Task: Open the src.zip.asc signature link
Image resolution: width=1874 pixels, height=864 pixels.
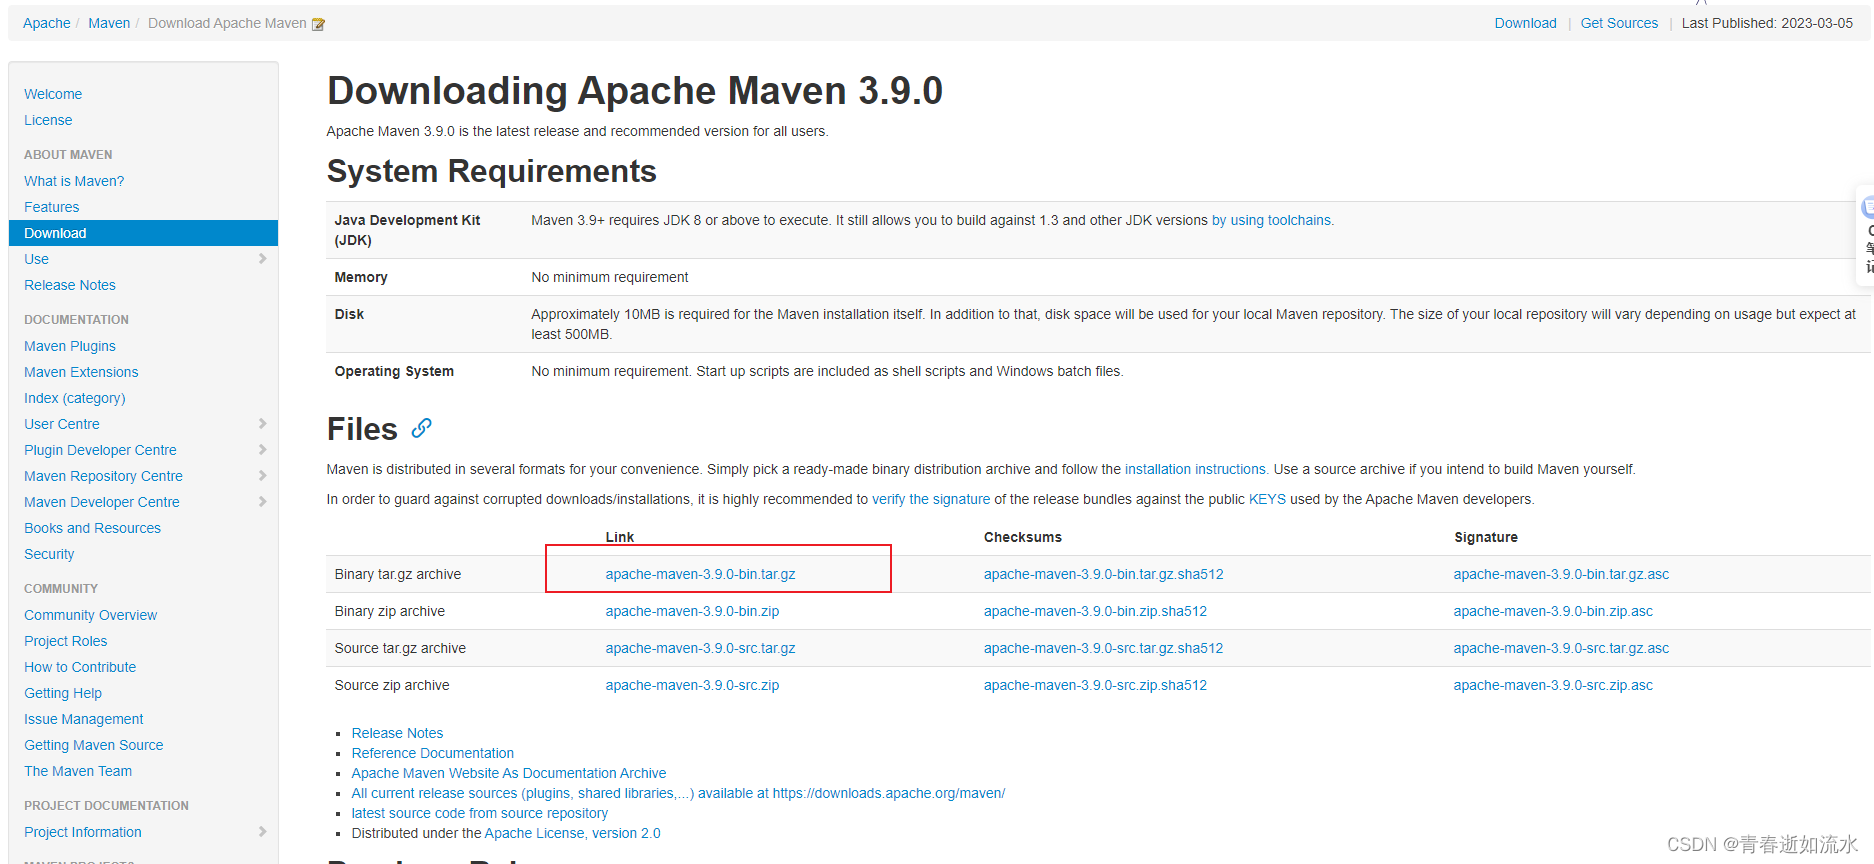Action: click(1553, 685)
